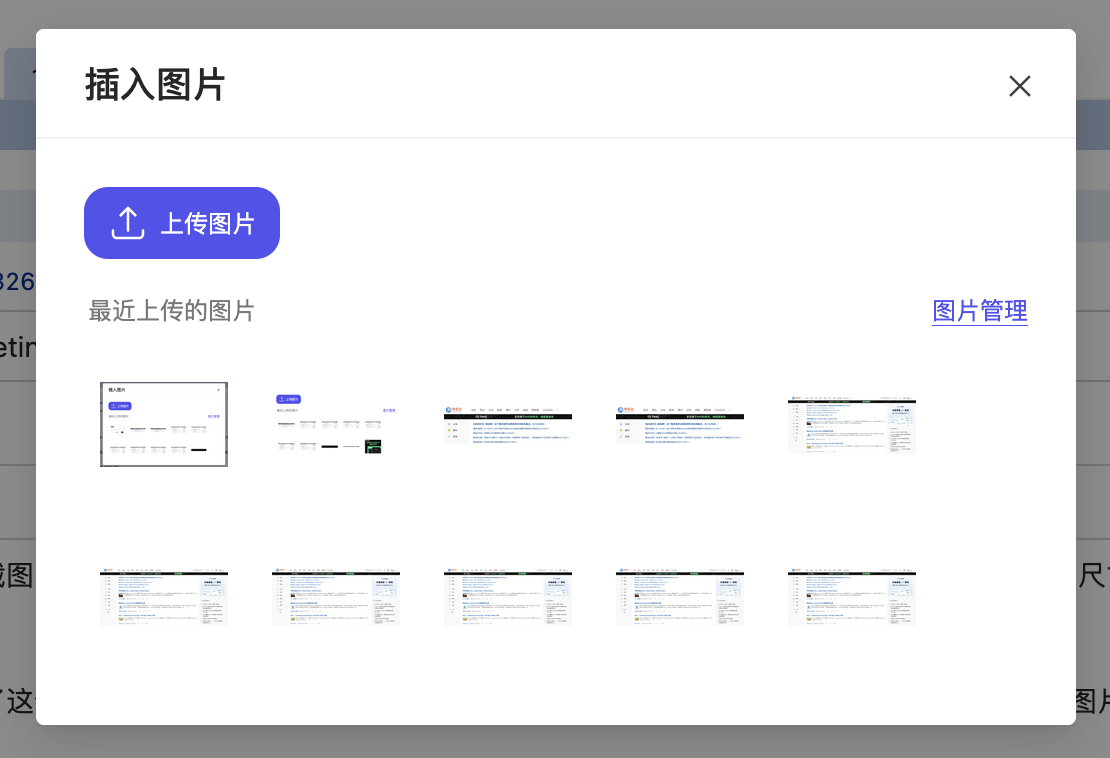Click the 最近上传的图片 section label
This screenshot has height=758, width=1110.
click(x=171, y=311)
